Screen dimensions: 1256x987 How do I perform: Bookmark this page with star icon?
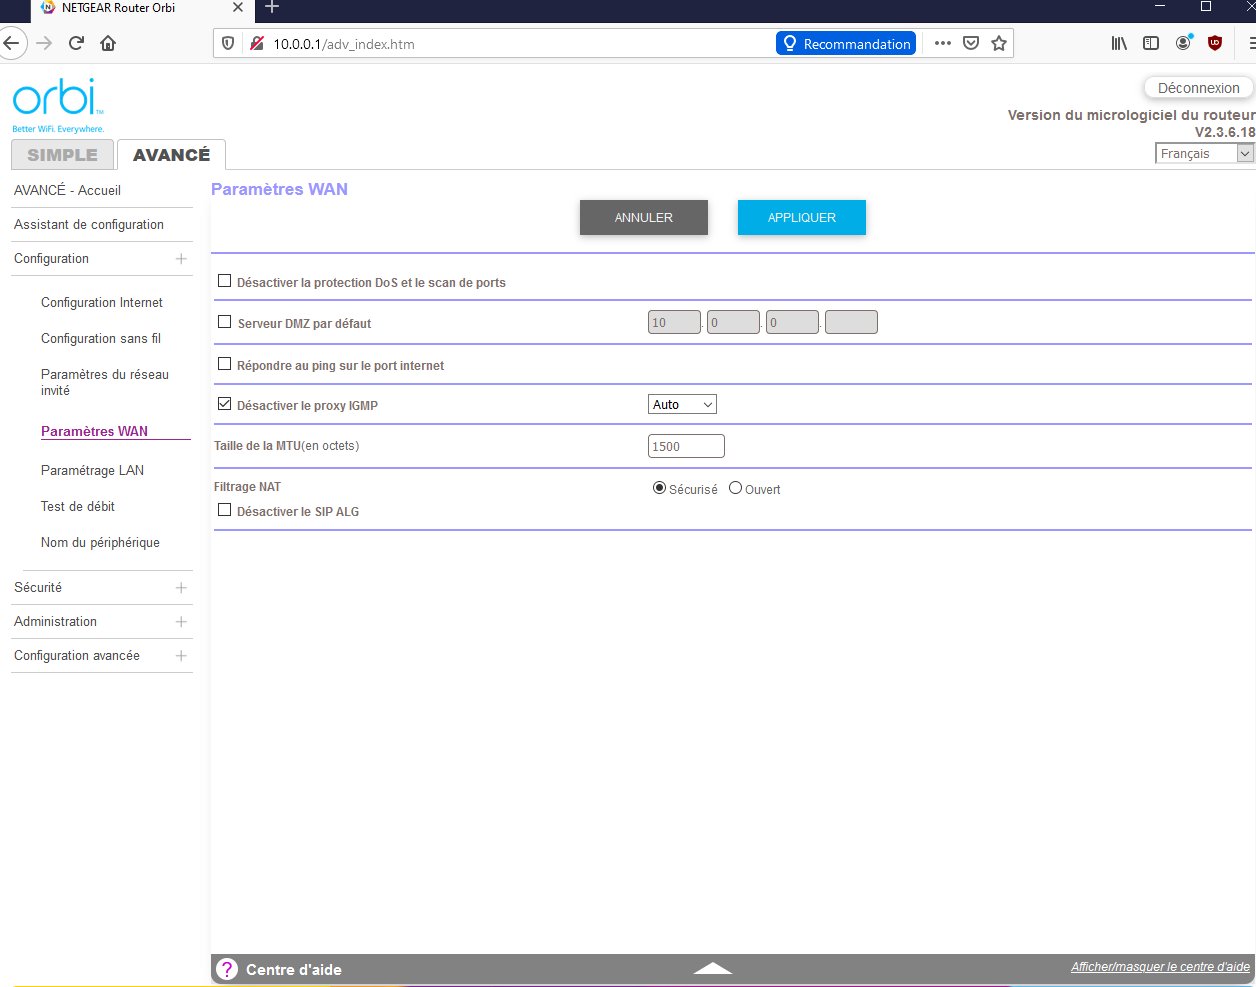click(x=998, y=43)
